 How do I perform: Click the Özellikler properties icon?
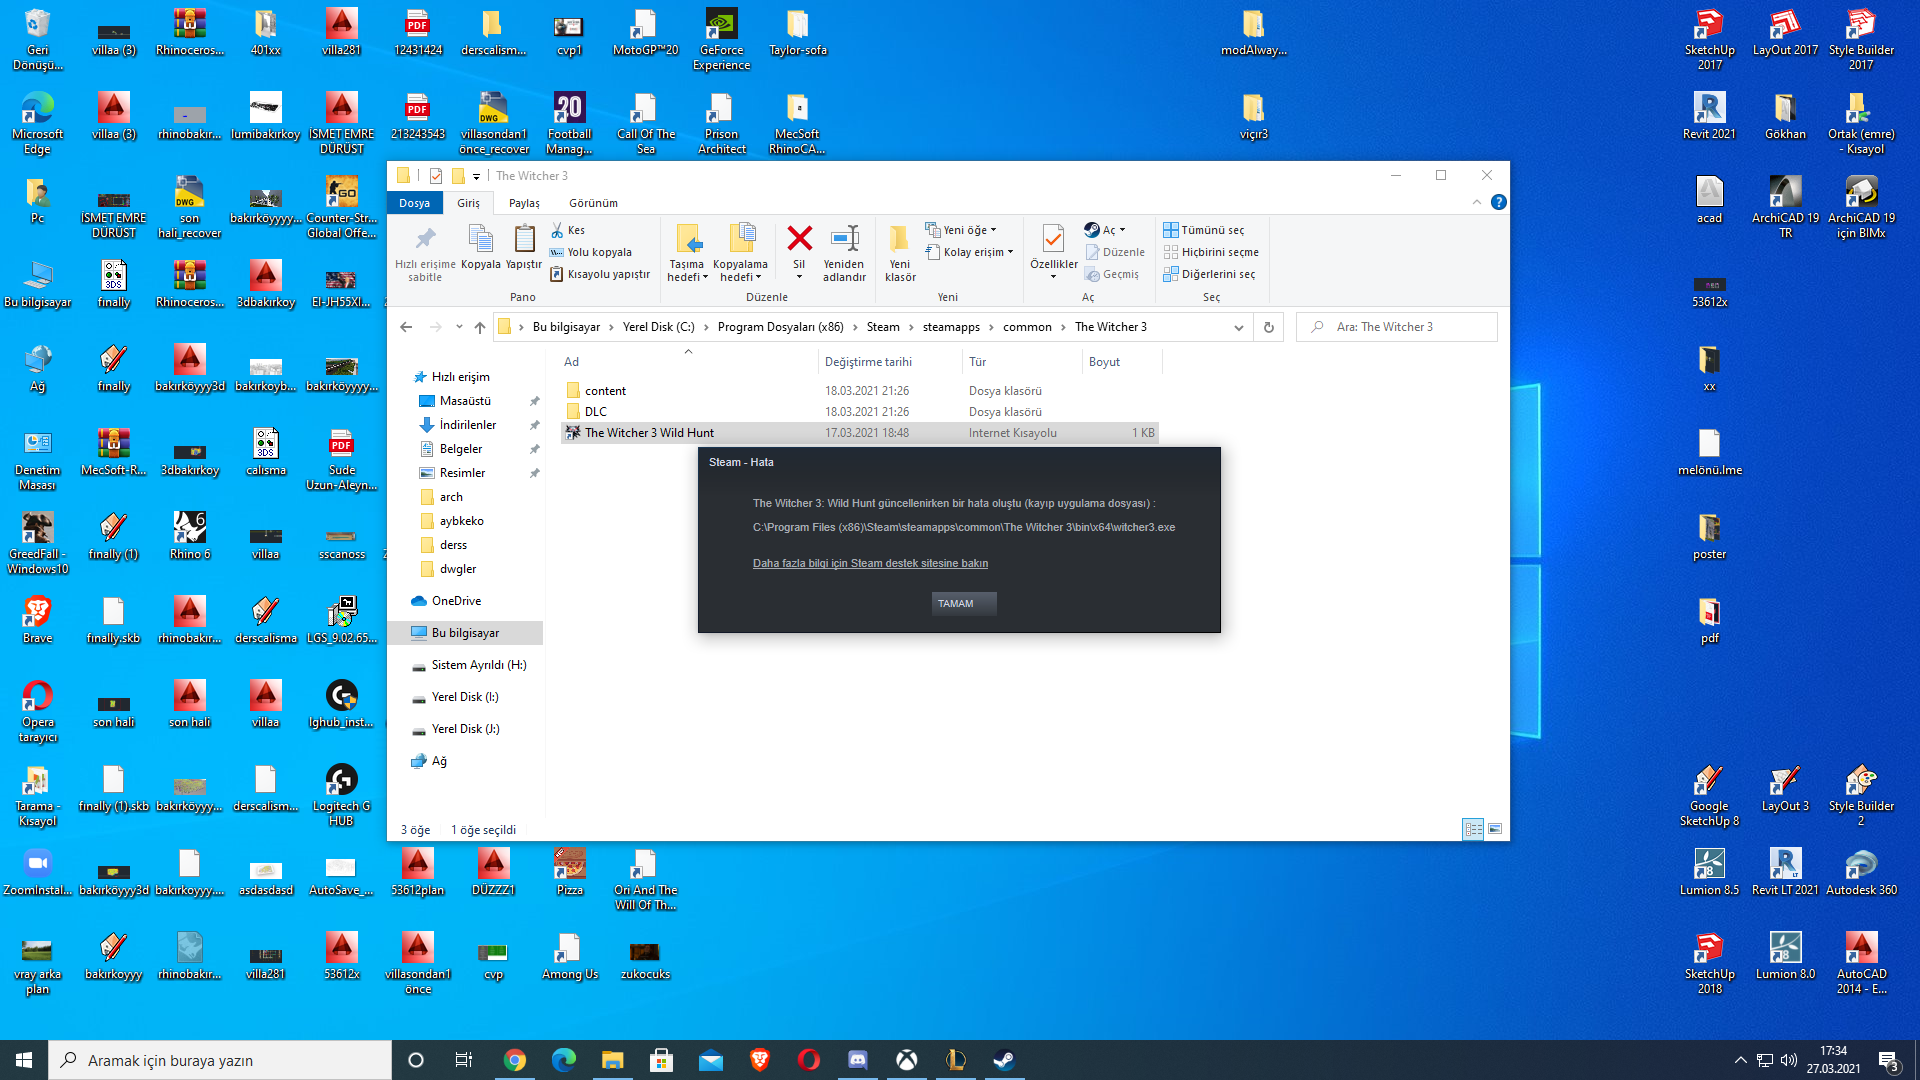tap(1053, 240)
